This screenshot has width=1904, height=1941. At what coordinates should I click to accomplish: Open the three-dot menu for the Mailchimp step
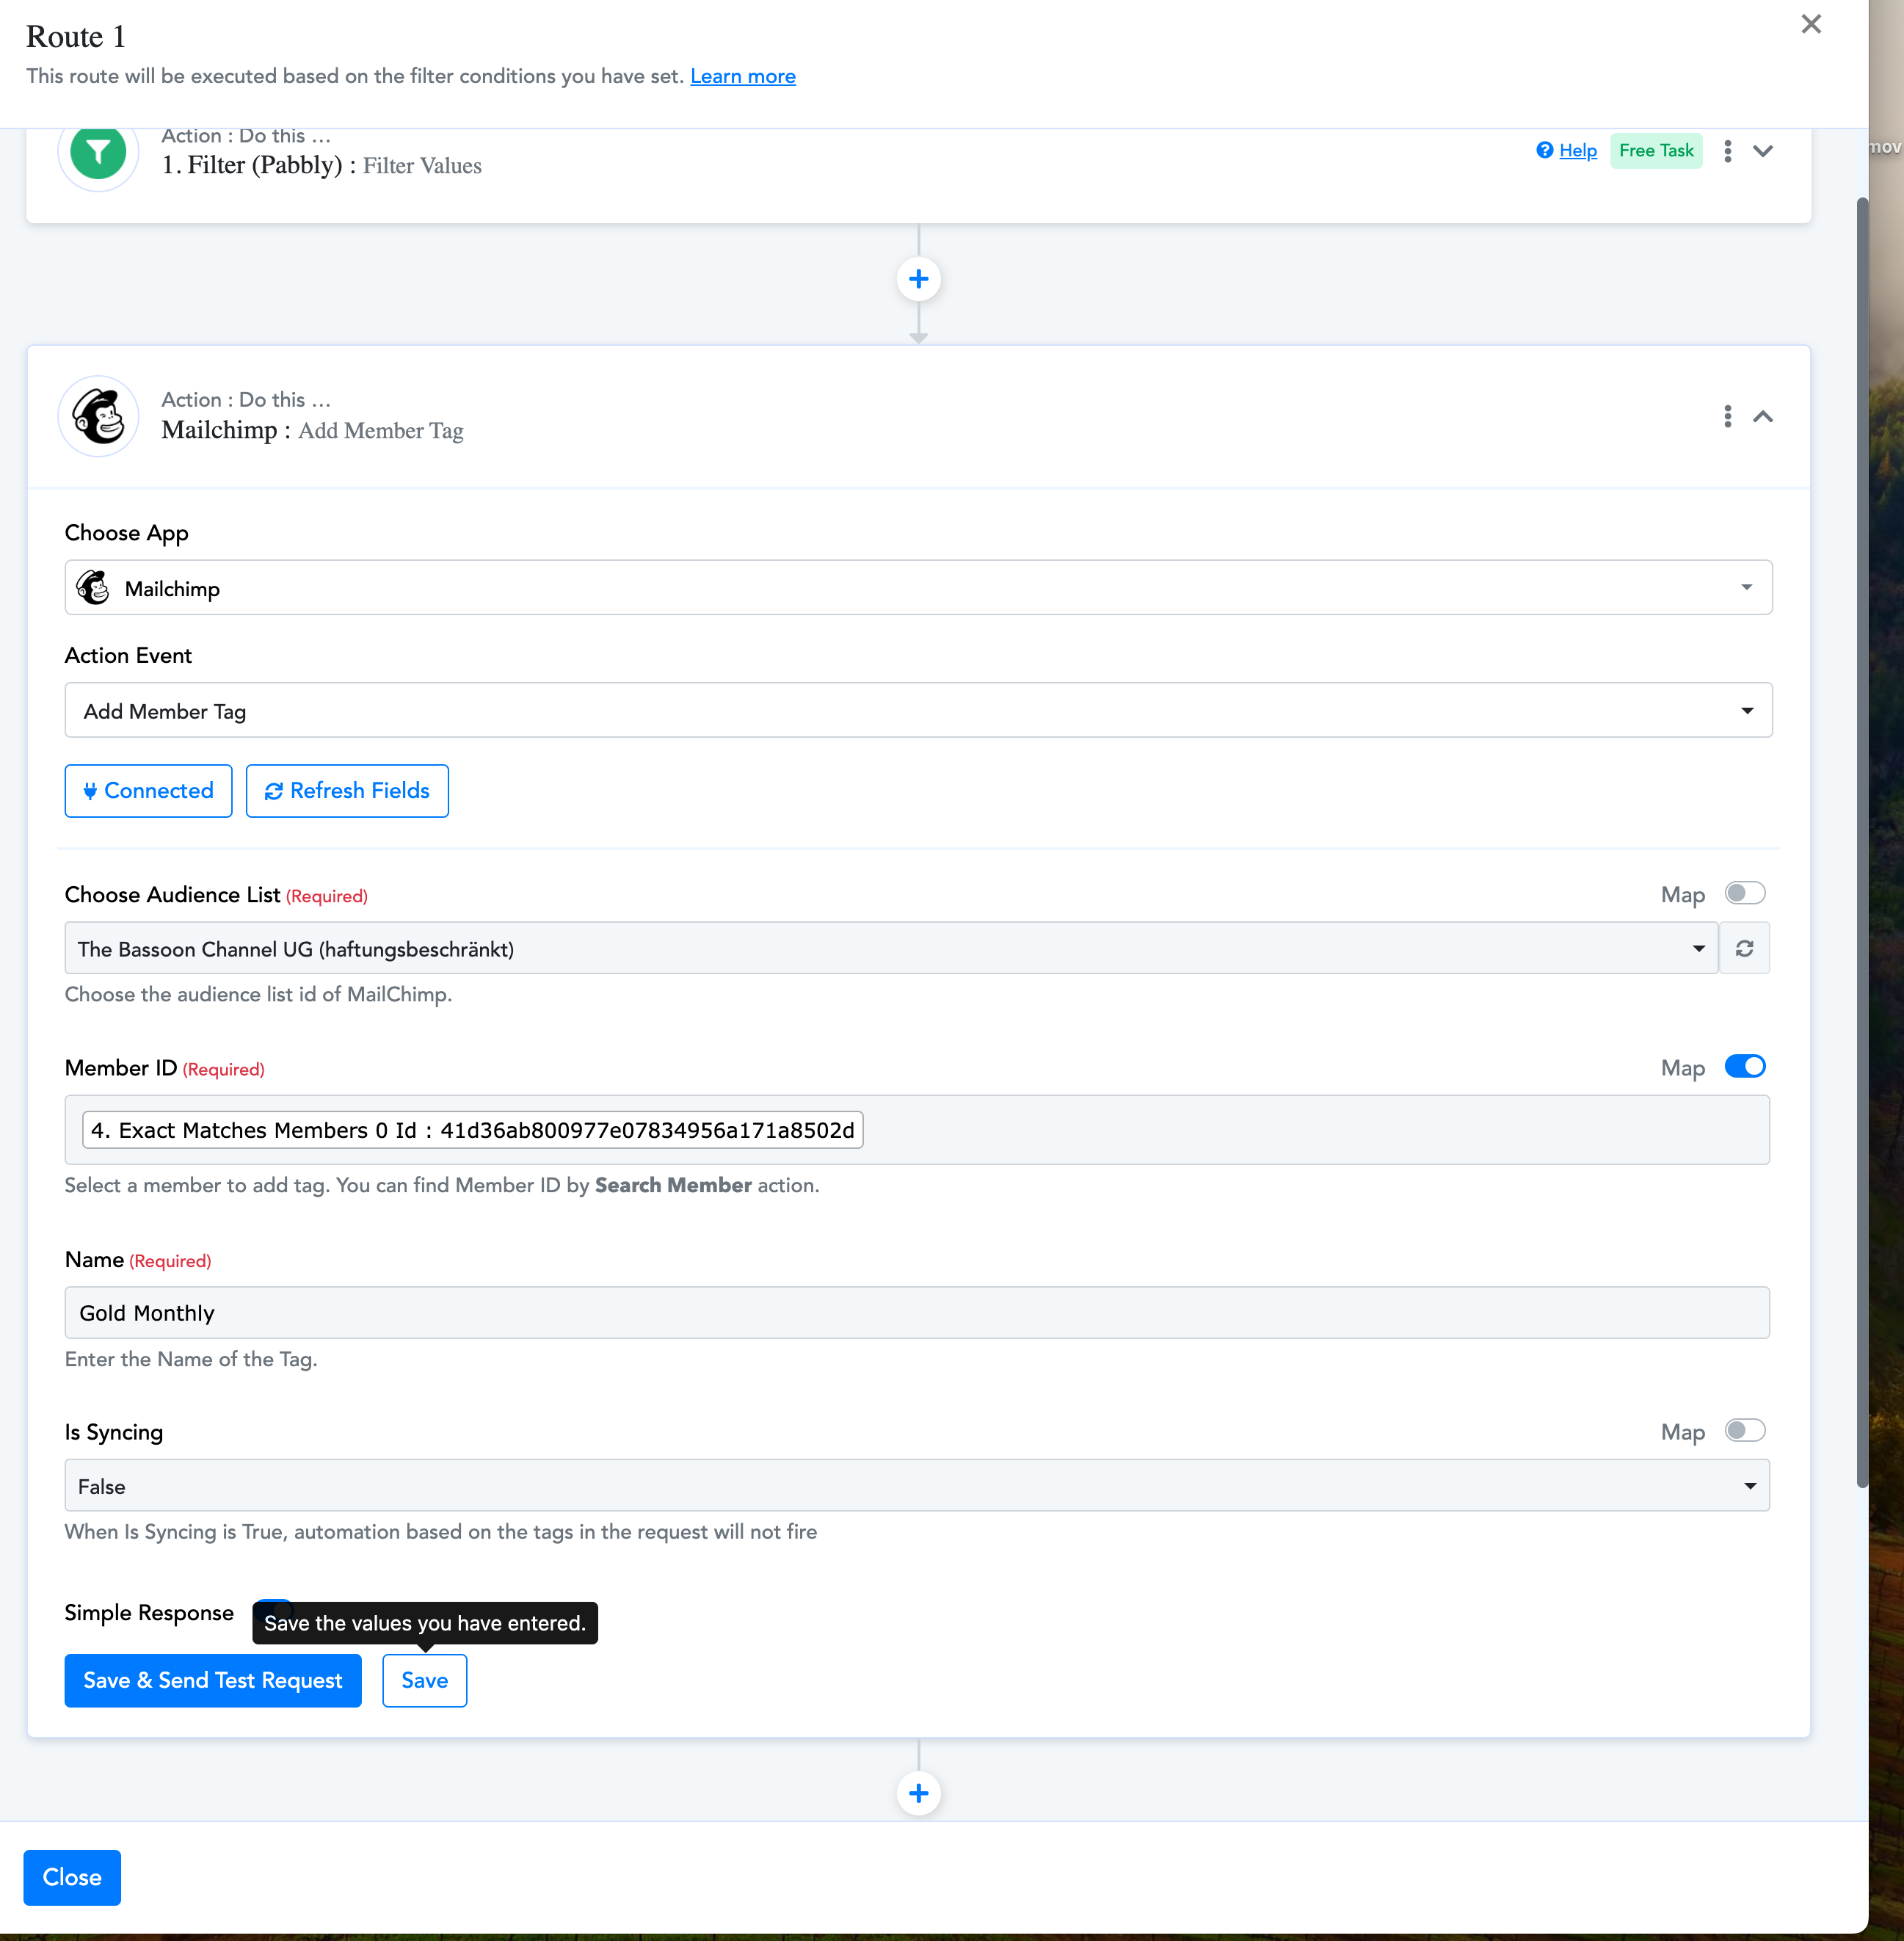(x=1727, y=416)
